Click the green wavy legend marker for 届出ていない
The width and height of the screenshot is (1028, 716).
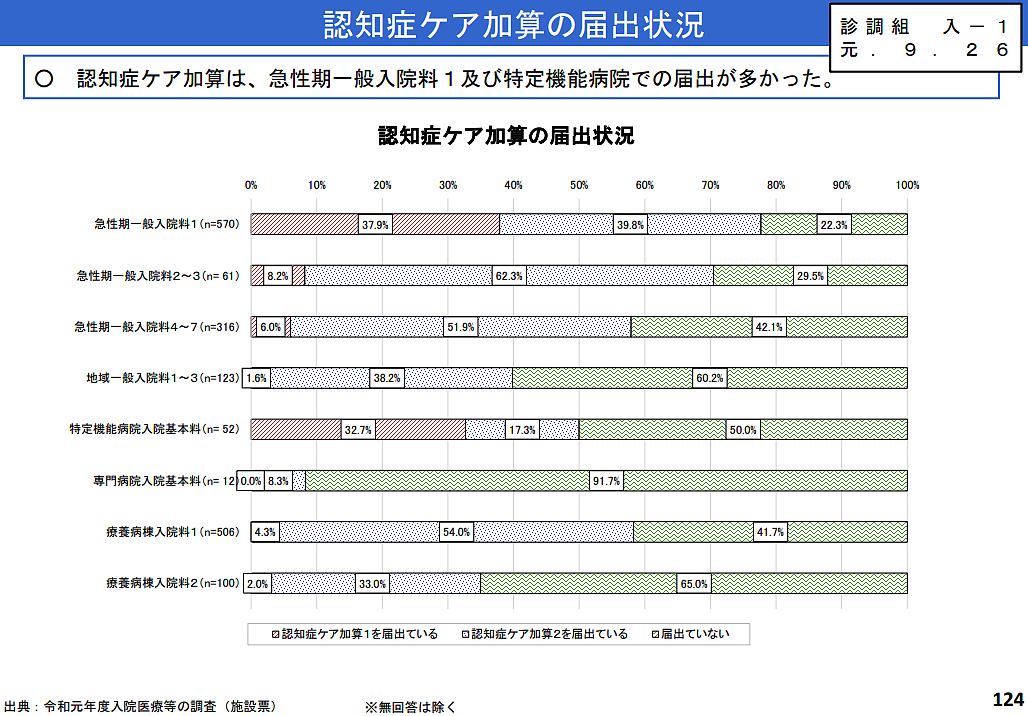click(x=654, y=634)
